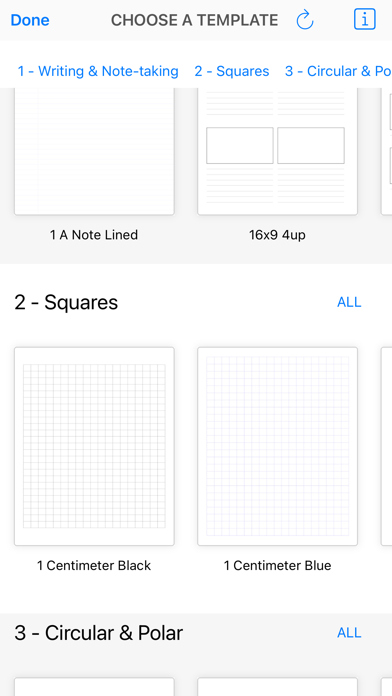Tap the circular refresh arrow icon
This screenshot has height=696, width=392.
(x=305, y=20)
